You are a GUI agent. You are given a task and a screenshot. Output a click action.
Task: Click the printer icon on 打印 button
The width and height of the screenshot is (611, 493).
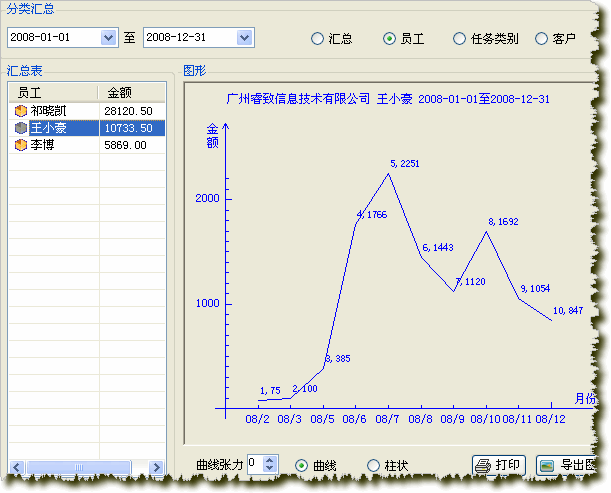click(483, 466)
